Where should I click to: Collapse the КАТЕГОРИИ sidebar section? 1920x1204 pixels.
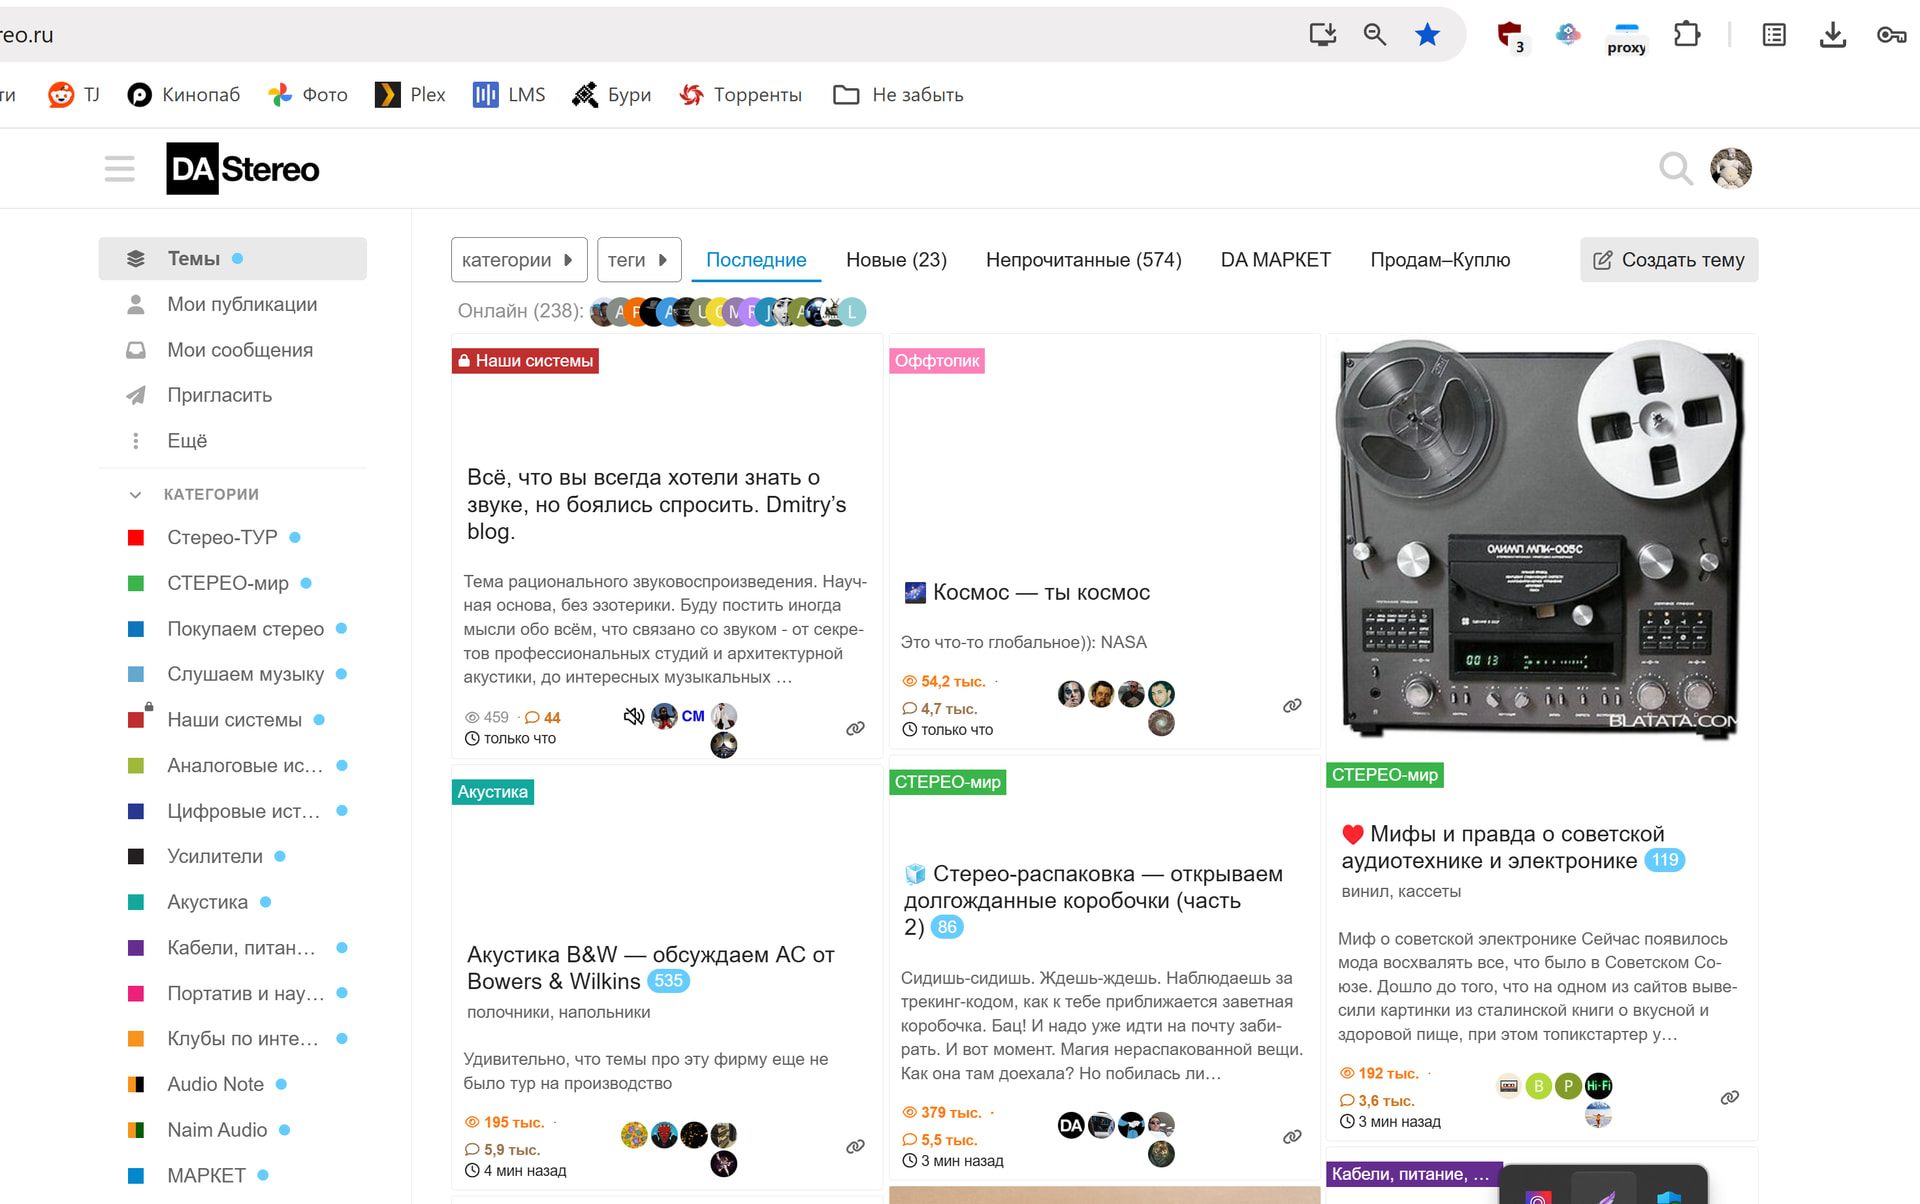point(136,494)
